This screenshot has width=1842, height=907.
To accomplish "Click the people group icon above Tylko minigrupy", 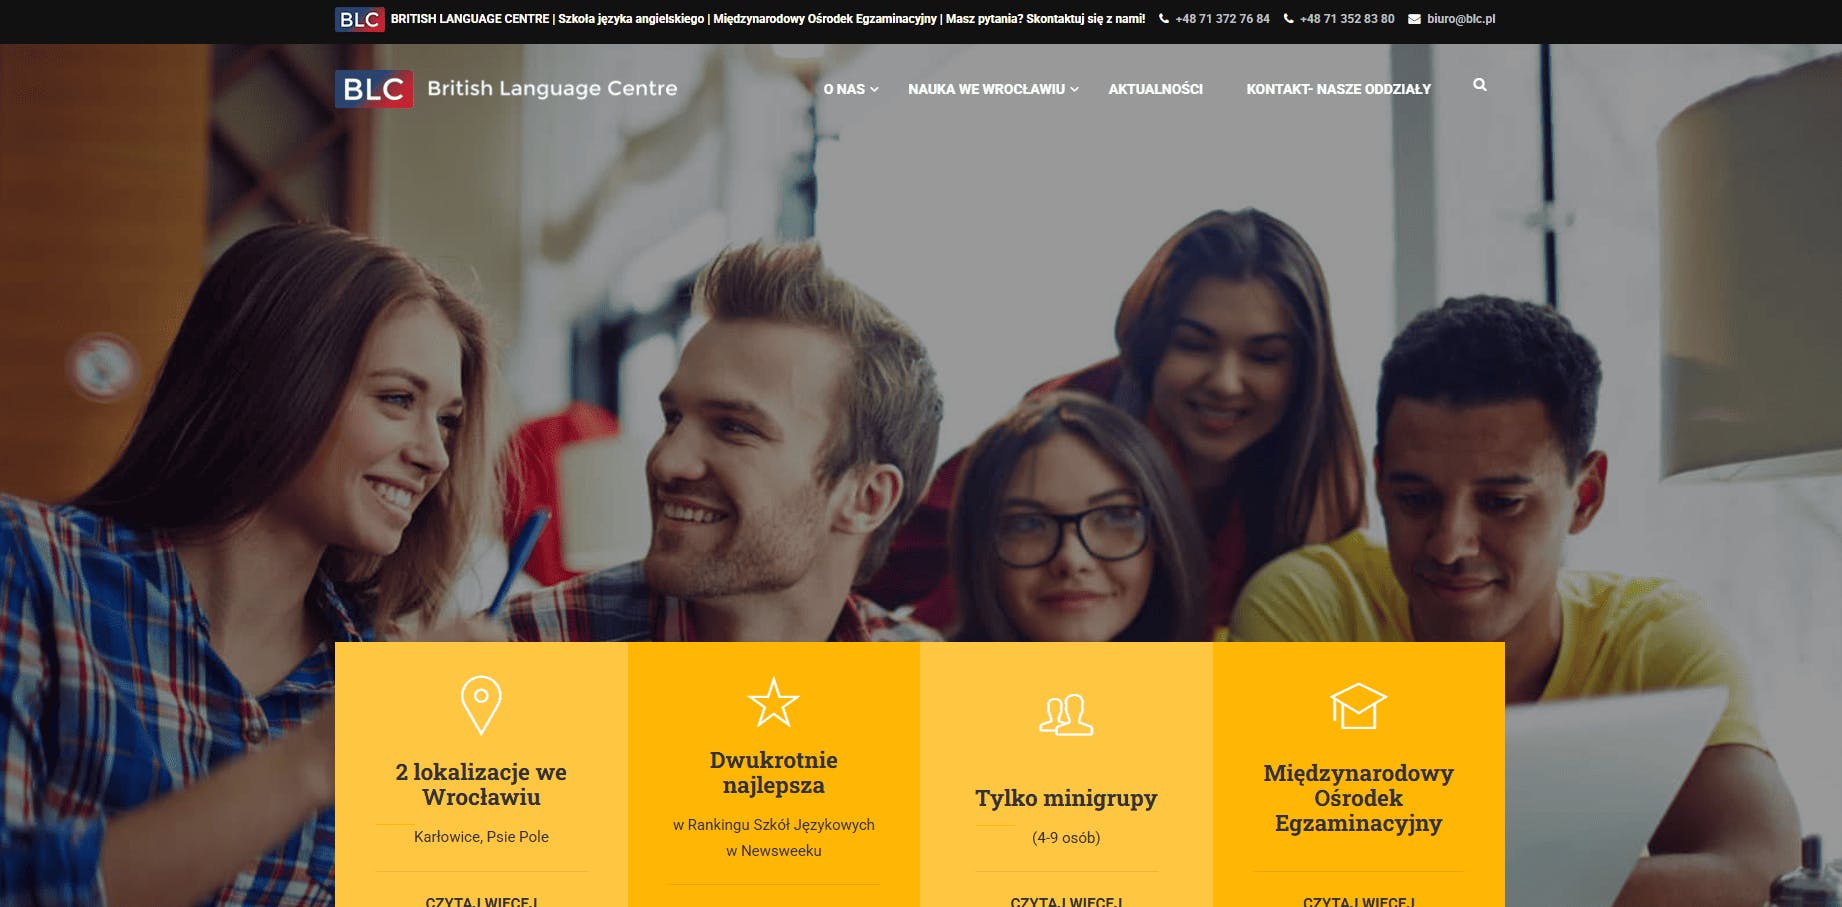I will 1066,715.
